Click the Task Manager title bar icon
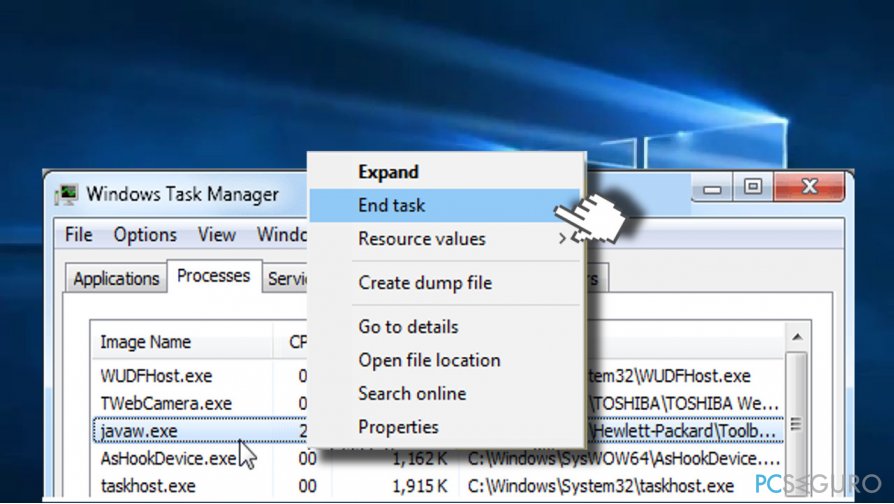Screen dimensions: 894x504 [67, 195]
